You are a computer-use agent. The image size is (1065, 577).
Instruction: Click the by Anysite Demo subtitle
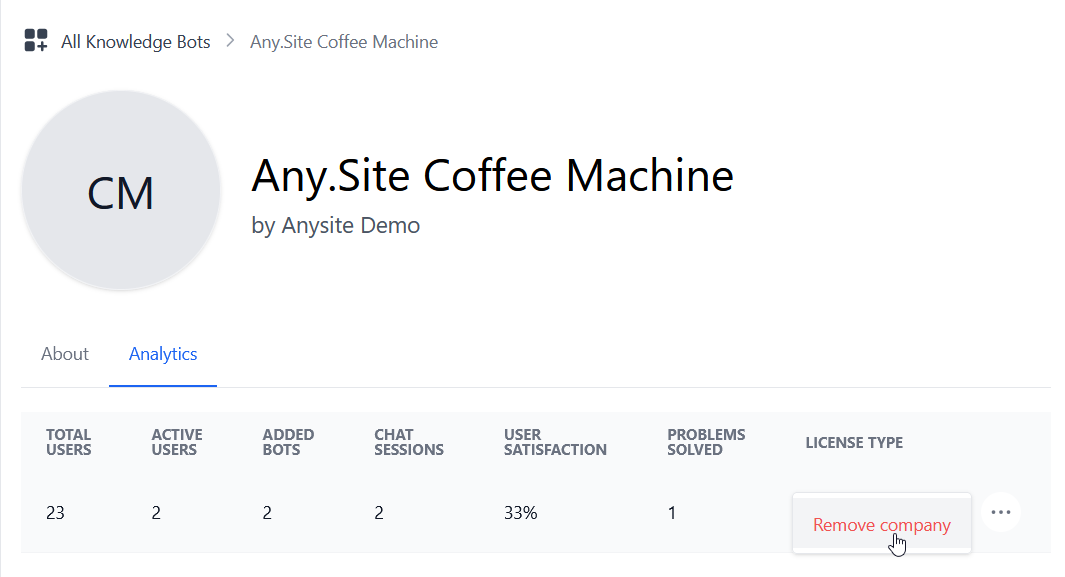(336, 225)
